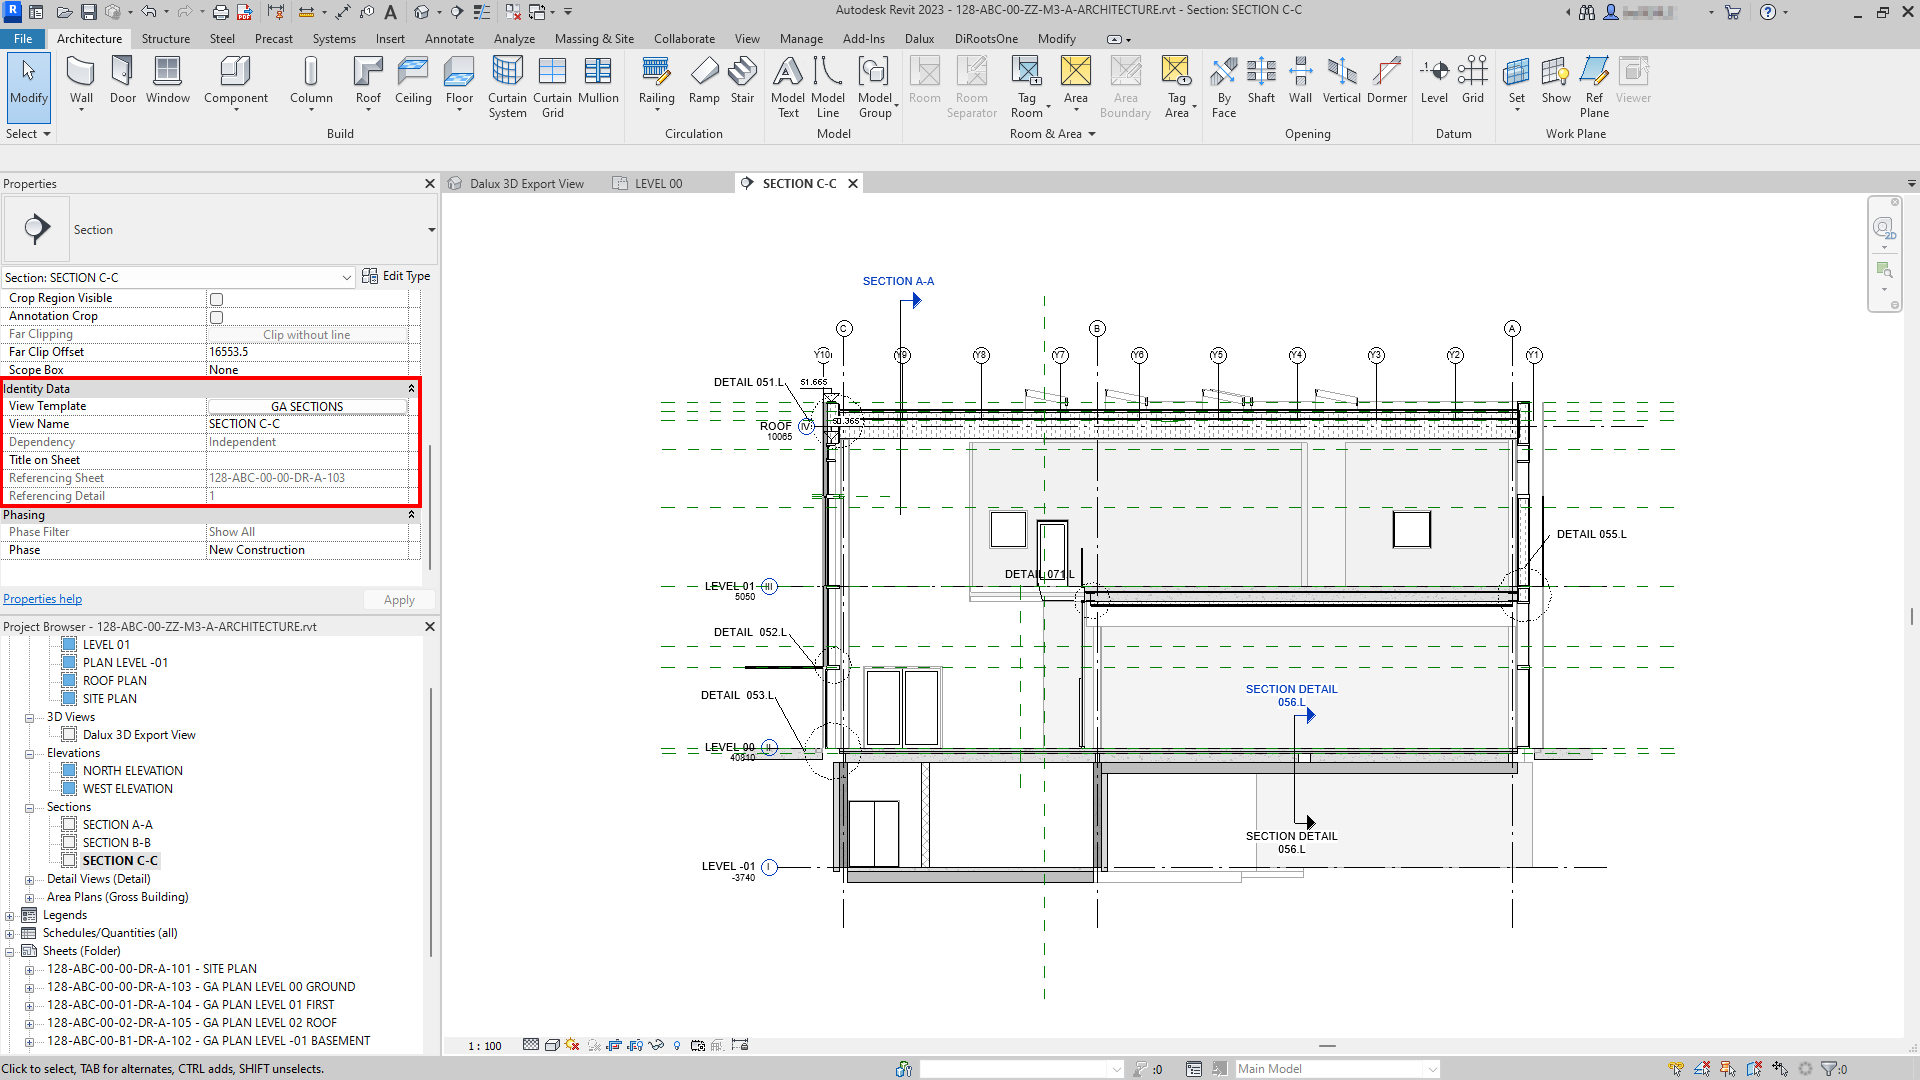
Task: Open the Annotate ribbon tab
Action: [x=449, y=39]
